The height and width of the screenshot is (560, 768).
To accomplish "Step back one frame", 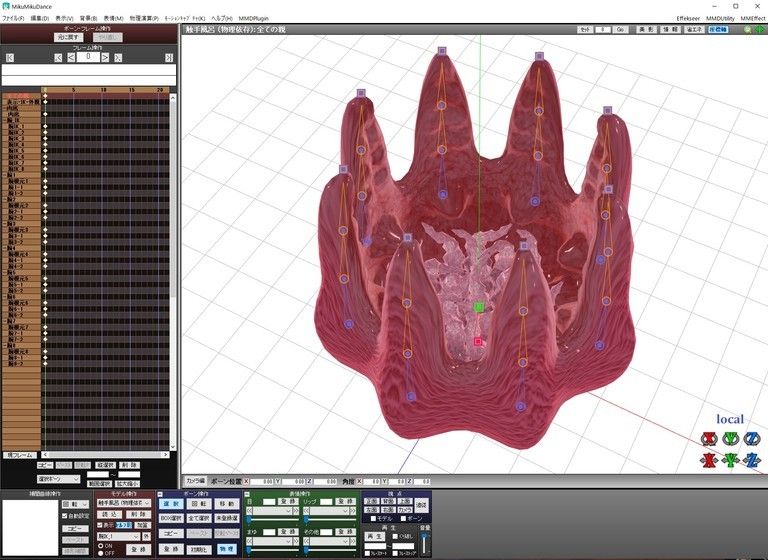I will pos(71,58).
